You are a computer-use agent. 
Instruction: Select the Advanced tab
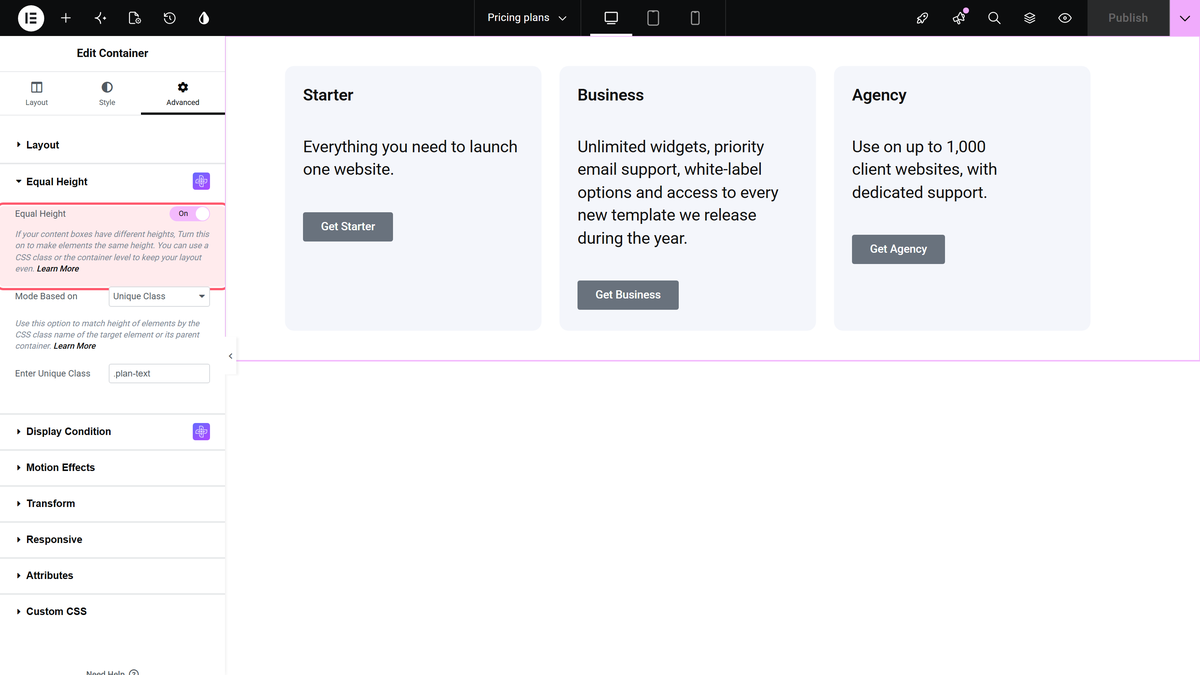pos(183,94)
